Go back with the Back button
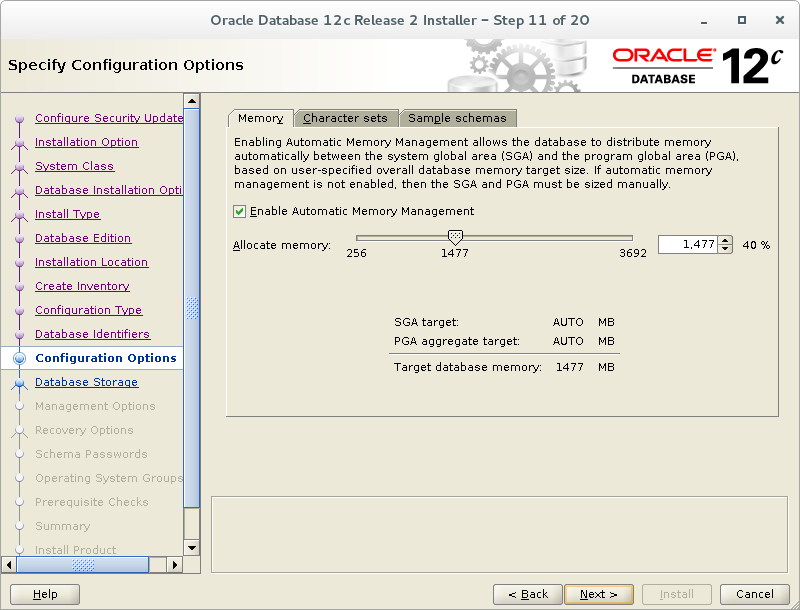This screenshot has width=800, height=610. pyautogui.click(x=528, y=594)
